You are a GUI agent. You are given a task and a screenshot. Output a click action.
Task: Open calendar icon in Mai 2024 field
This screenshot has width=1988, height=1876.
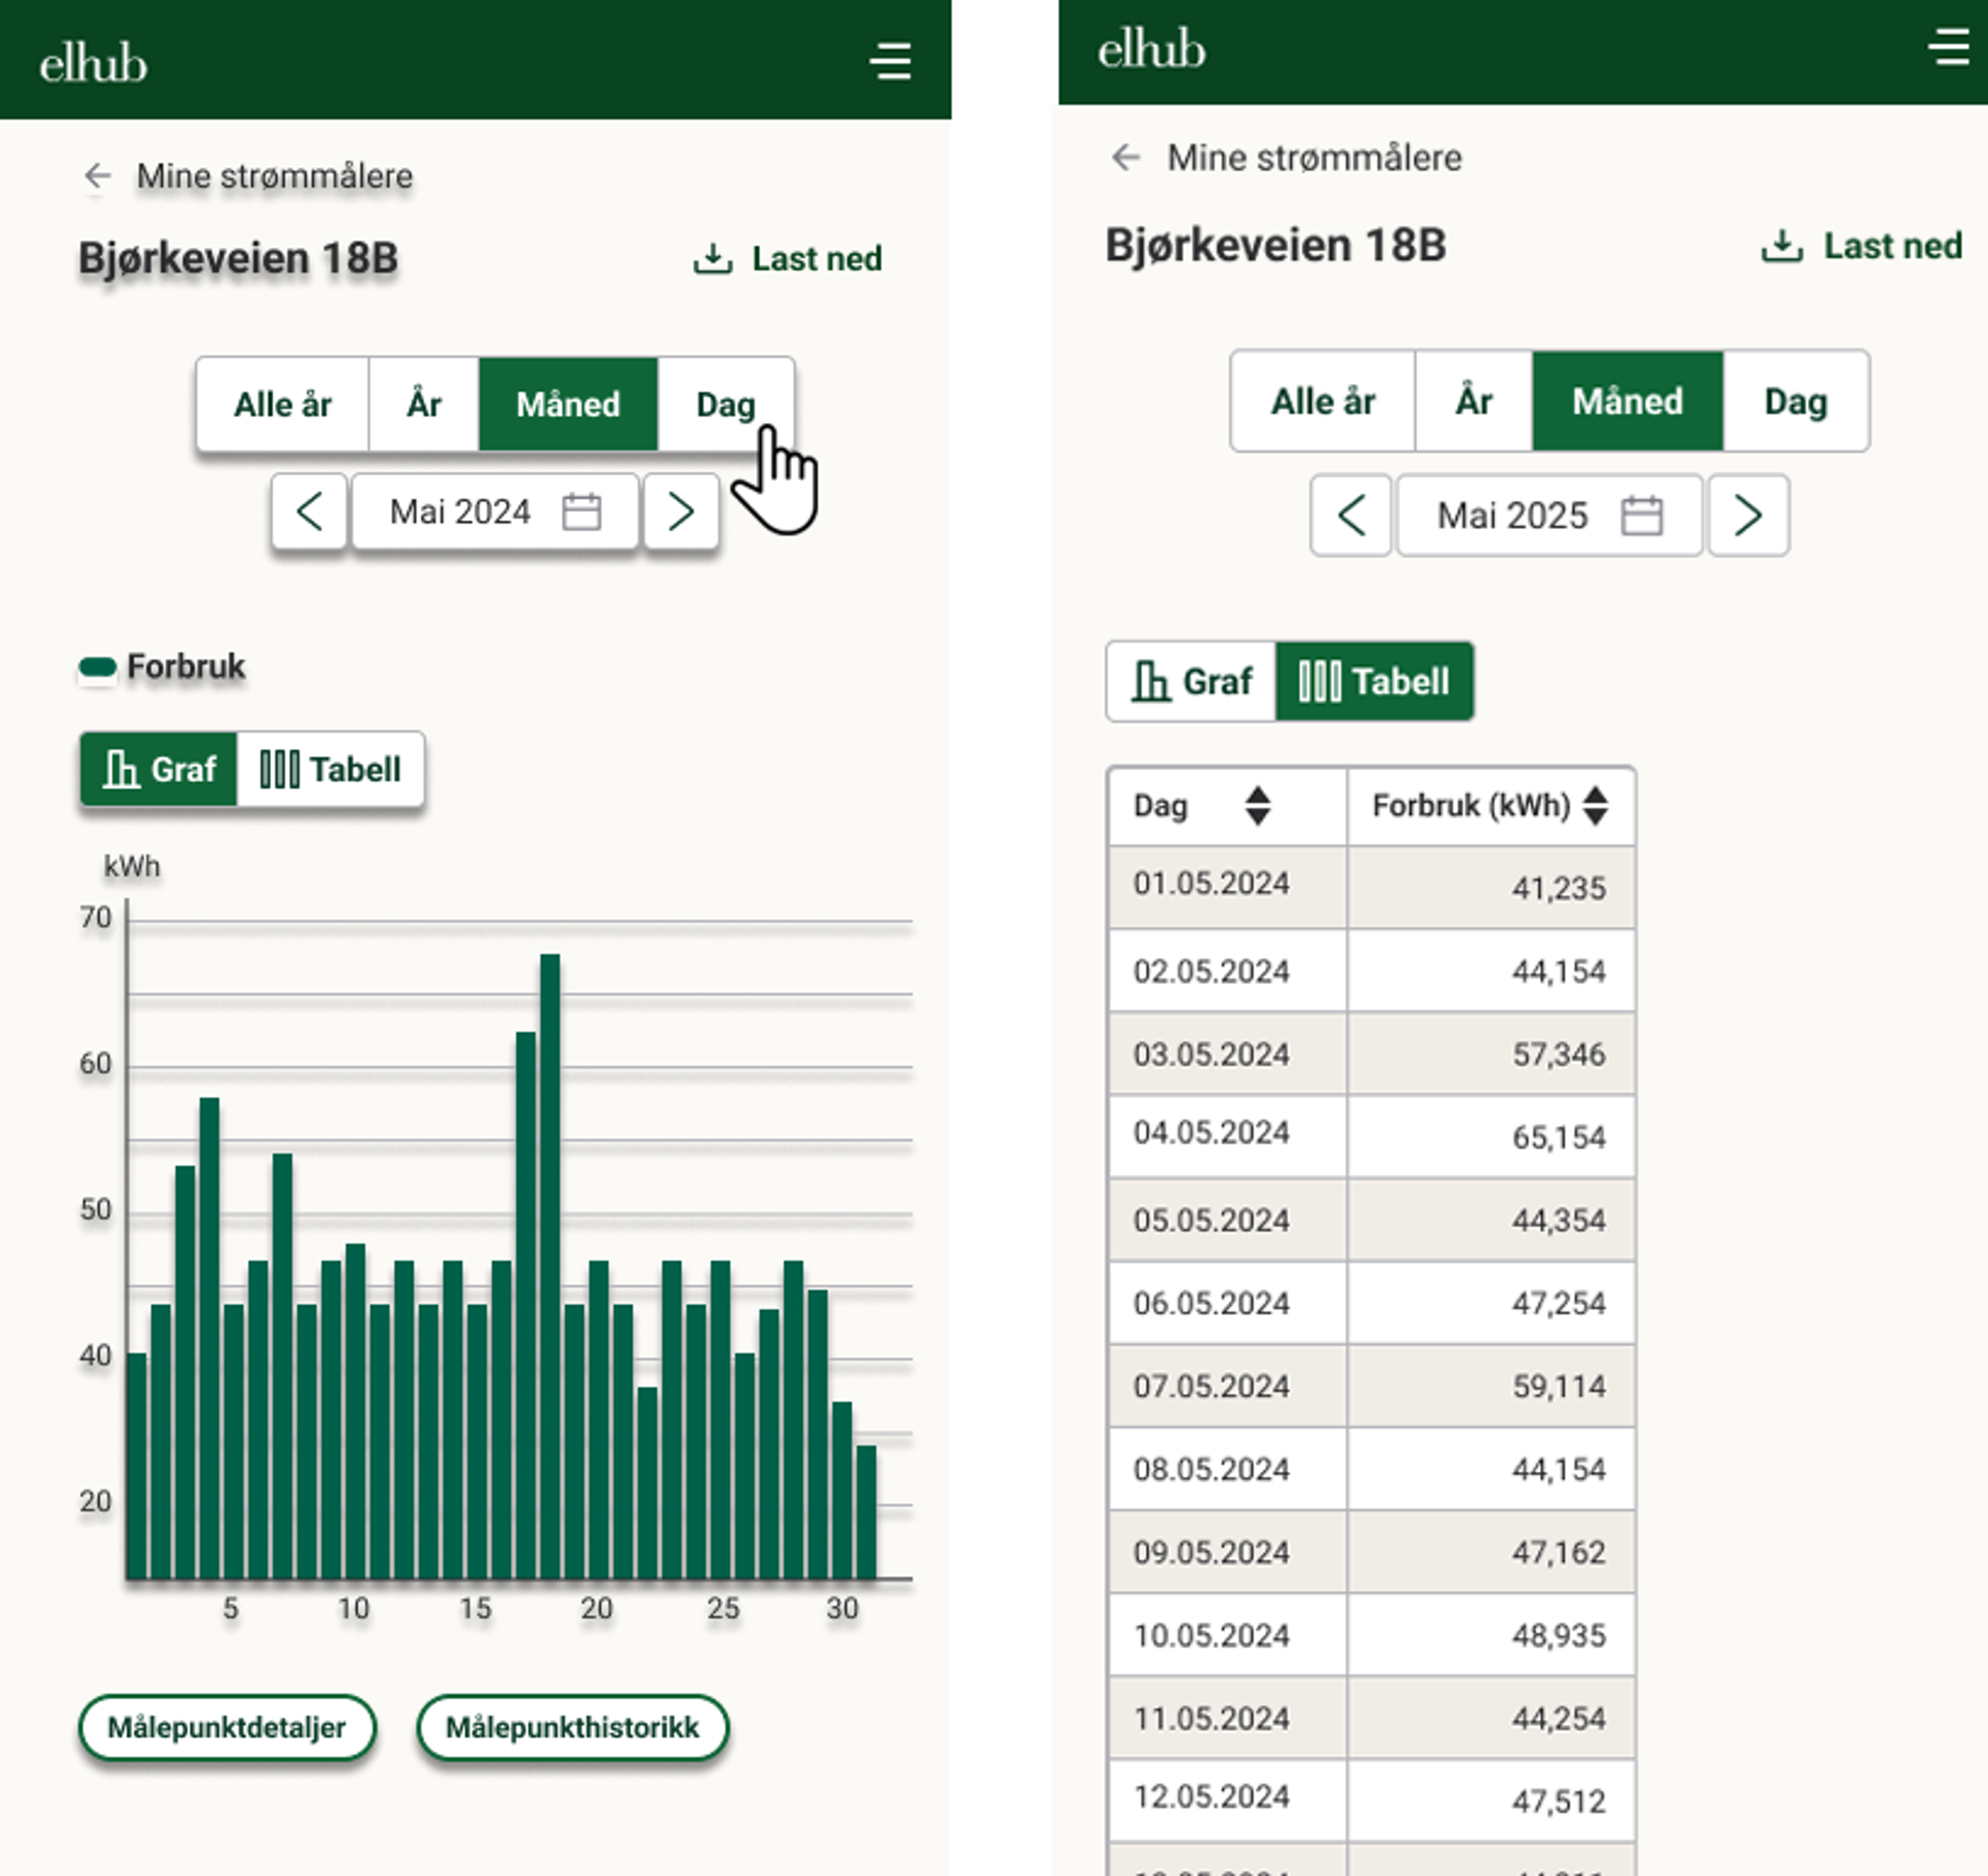click(x=581, y=512)
